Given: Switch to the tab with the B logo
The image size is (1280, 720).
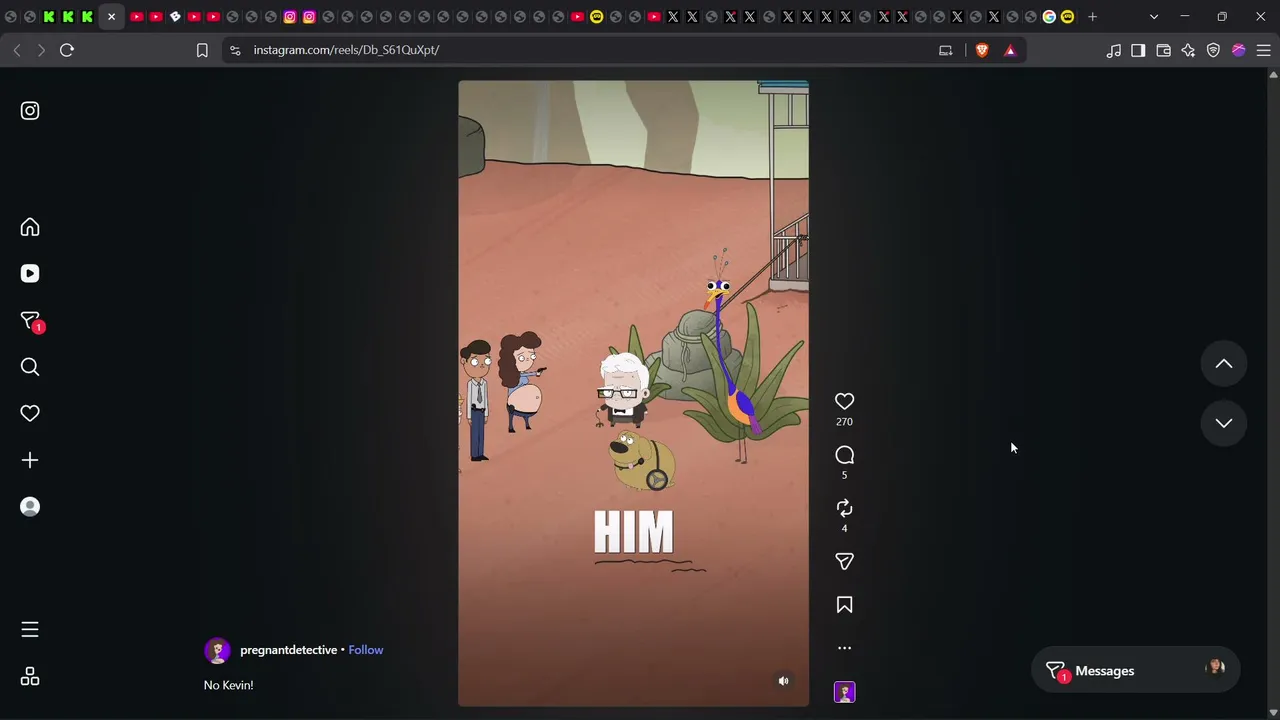Looking at the screenshot, I should coord(175,17).
